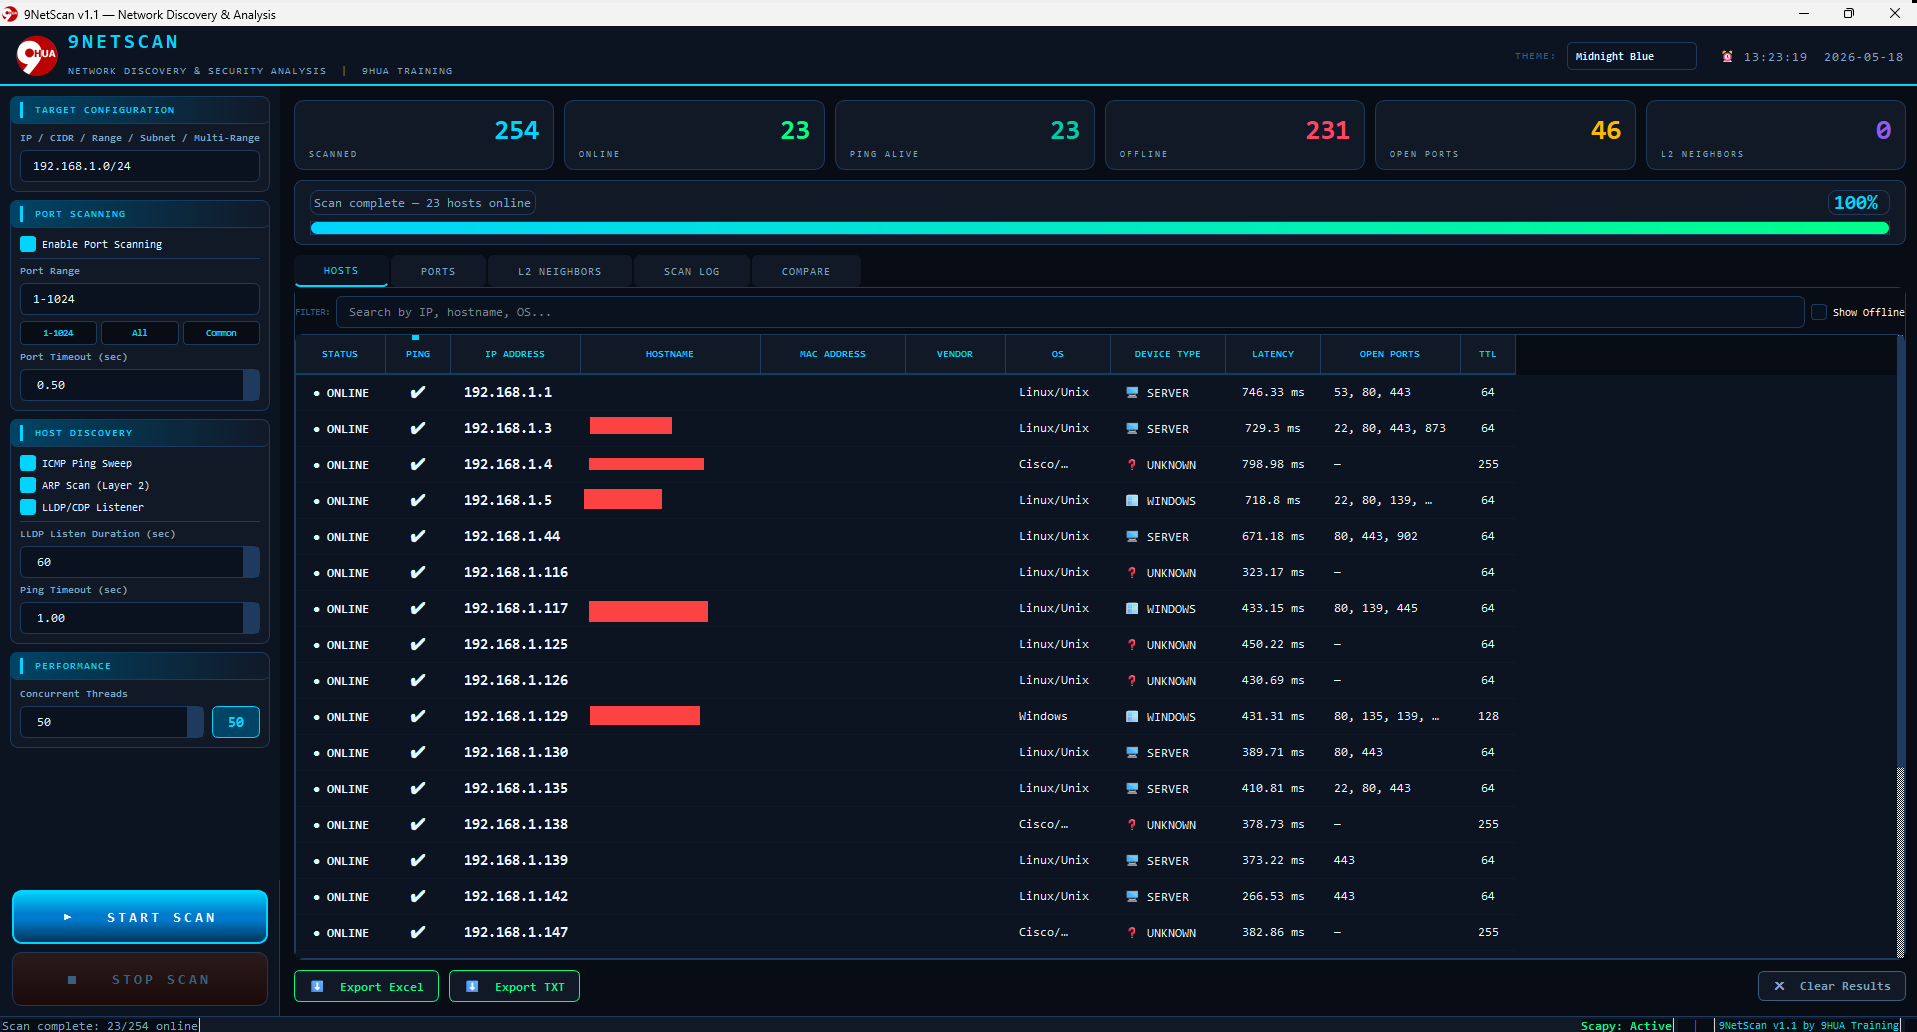Enable the Show Offline checkbox
The width and height of the screenshot is (1917, 1032).
point(1819,312)
